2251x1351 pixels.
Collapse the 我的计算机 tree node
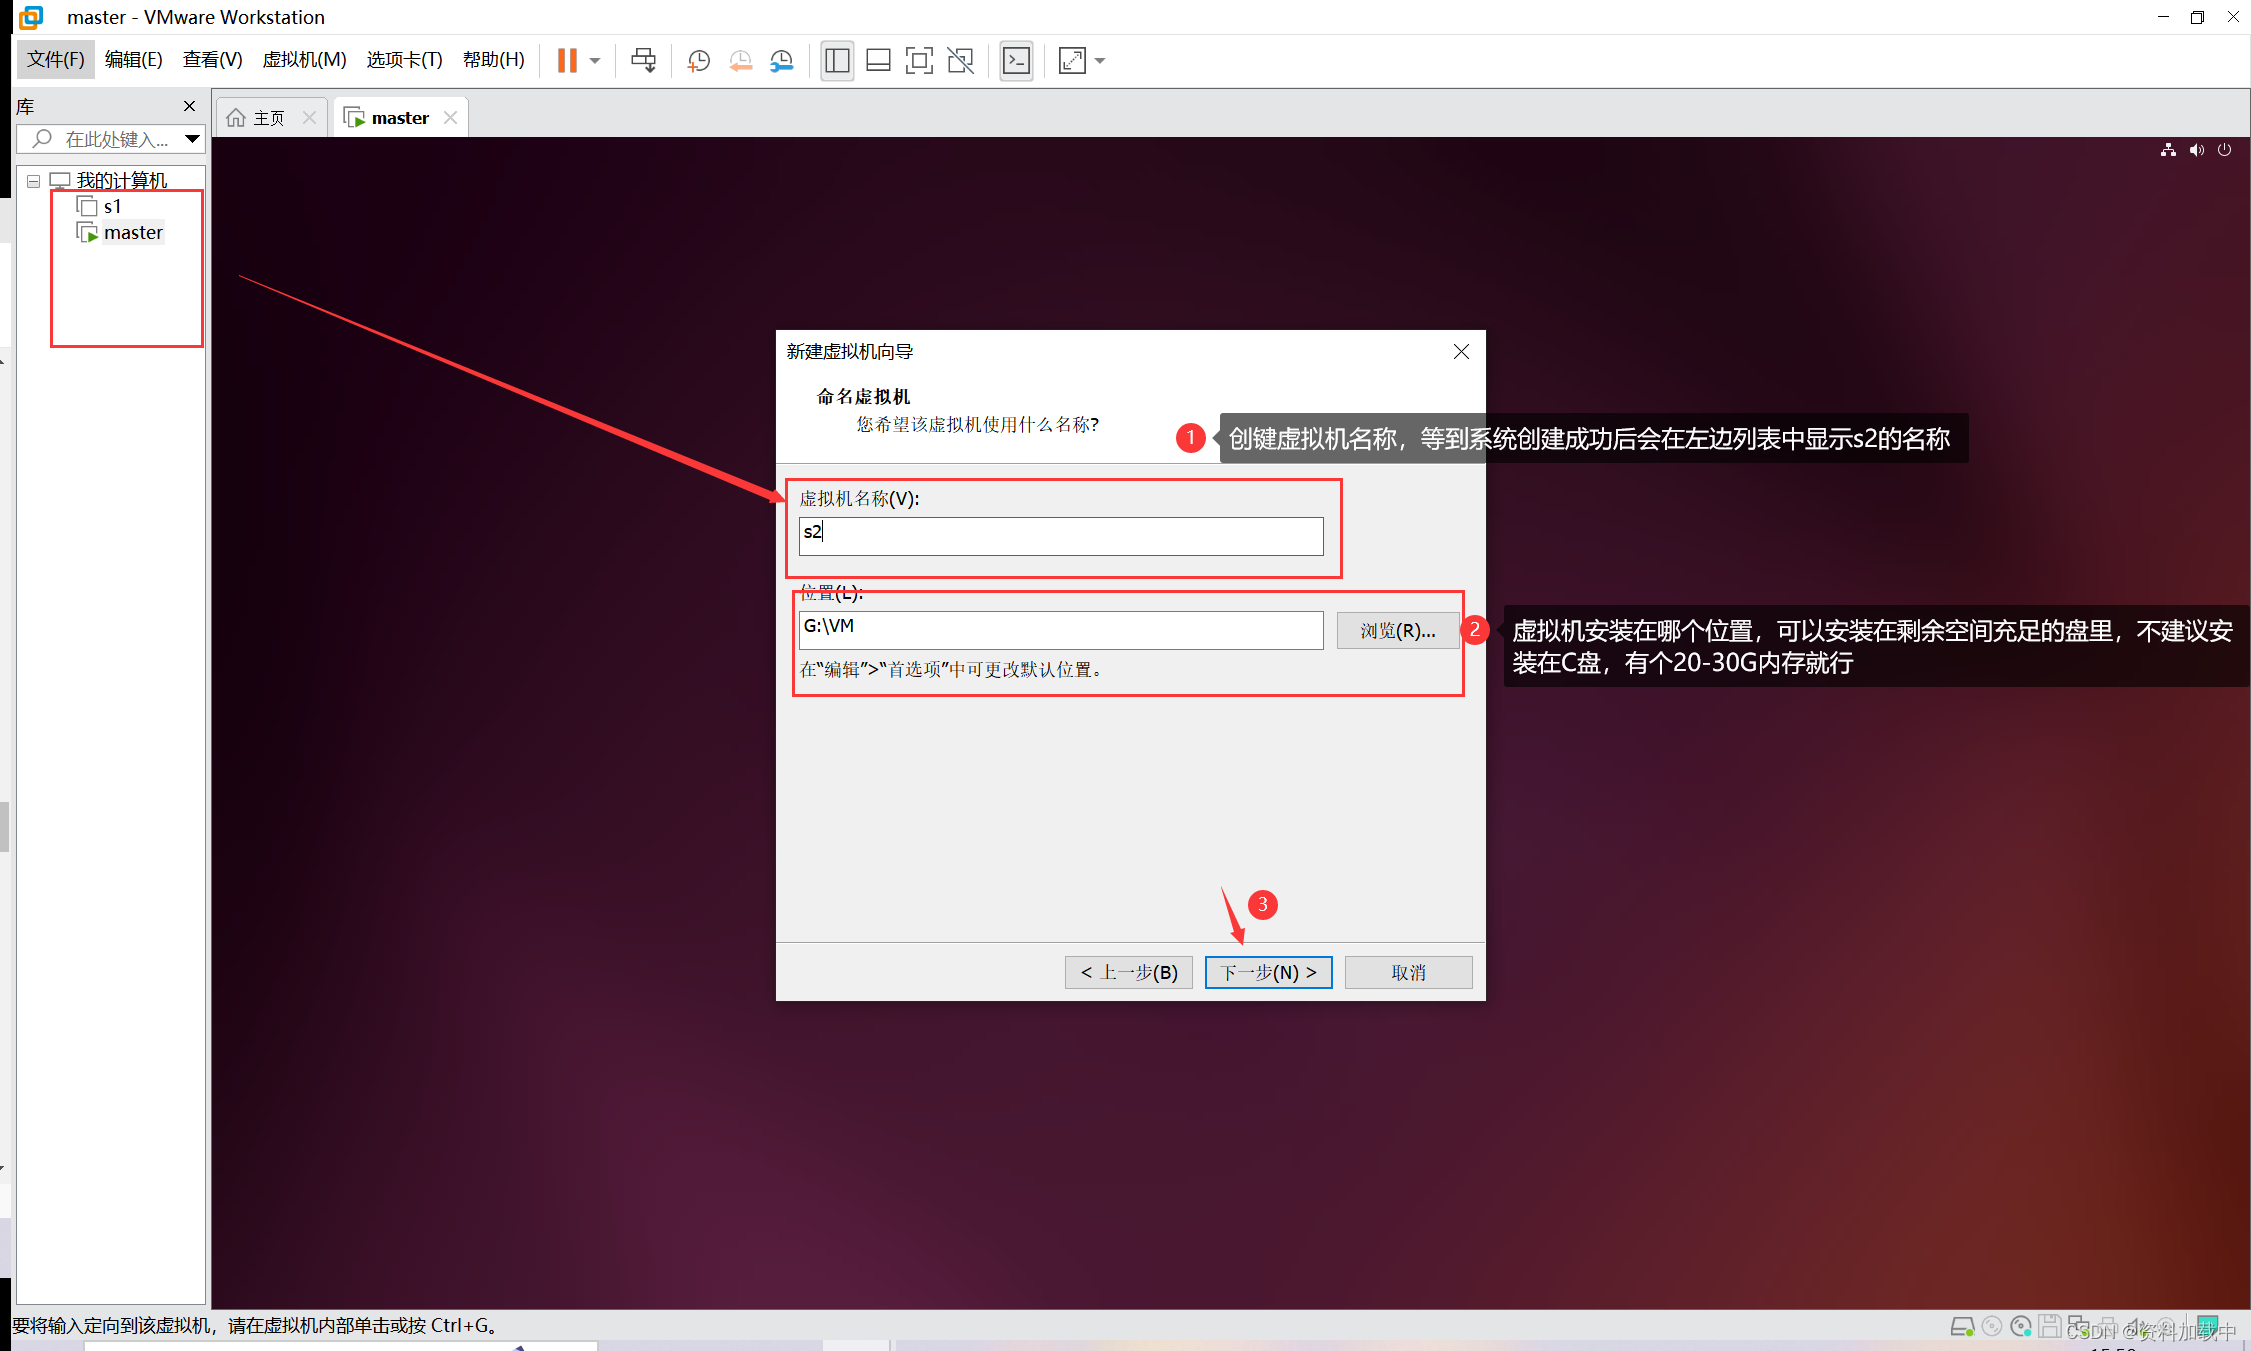(x=33, y=181)
